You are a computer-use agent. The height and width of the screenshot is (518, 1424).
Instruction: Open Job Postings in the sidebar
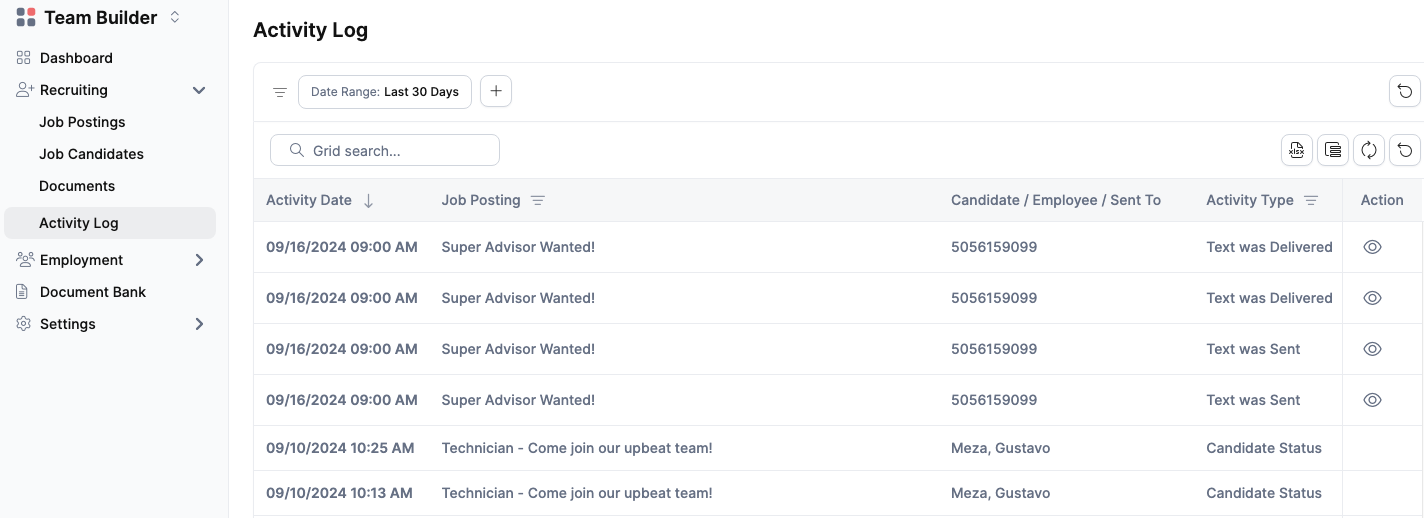point(82,122)
